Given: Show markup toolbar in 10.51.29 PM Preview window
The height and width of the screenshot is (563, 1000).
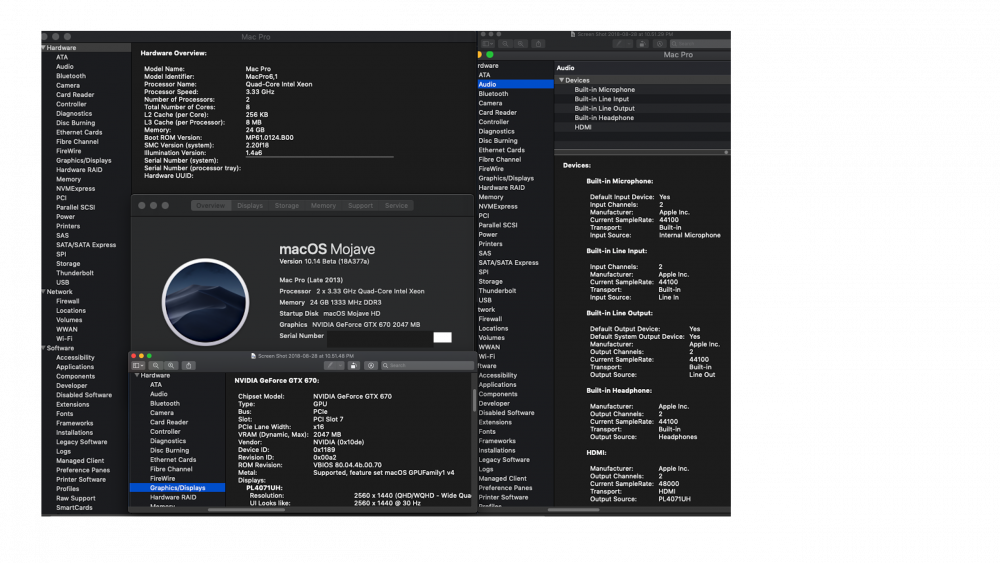Looking at the screenshot, I should pyautogui.click(x=659, y=43).
